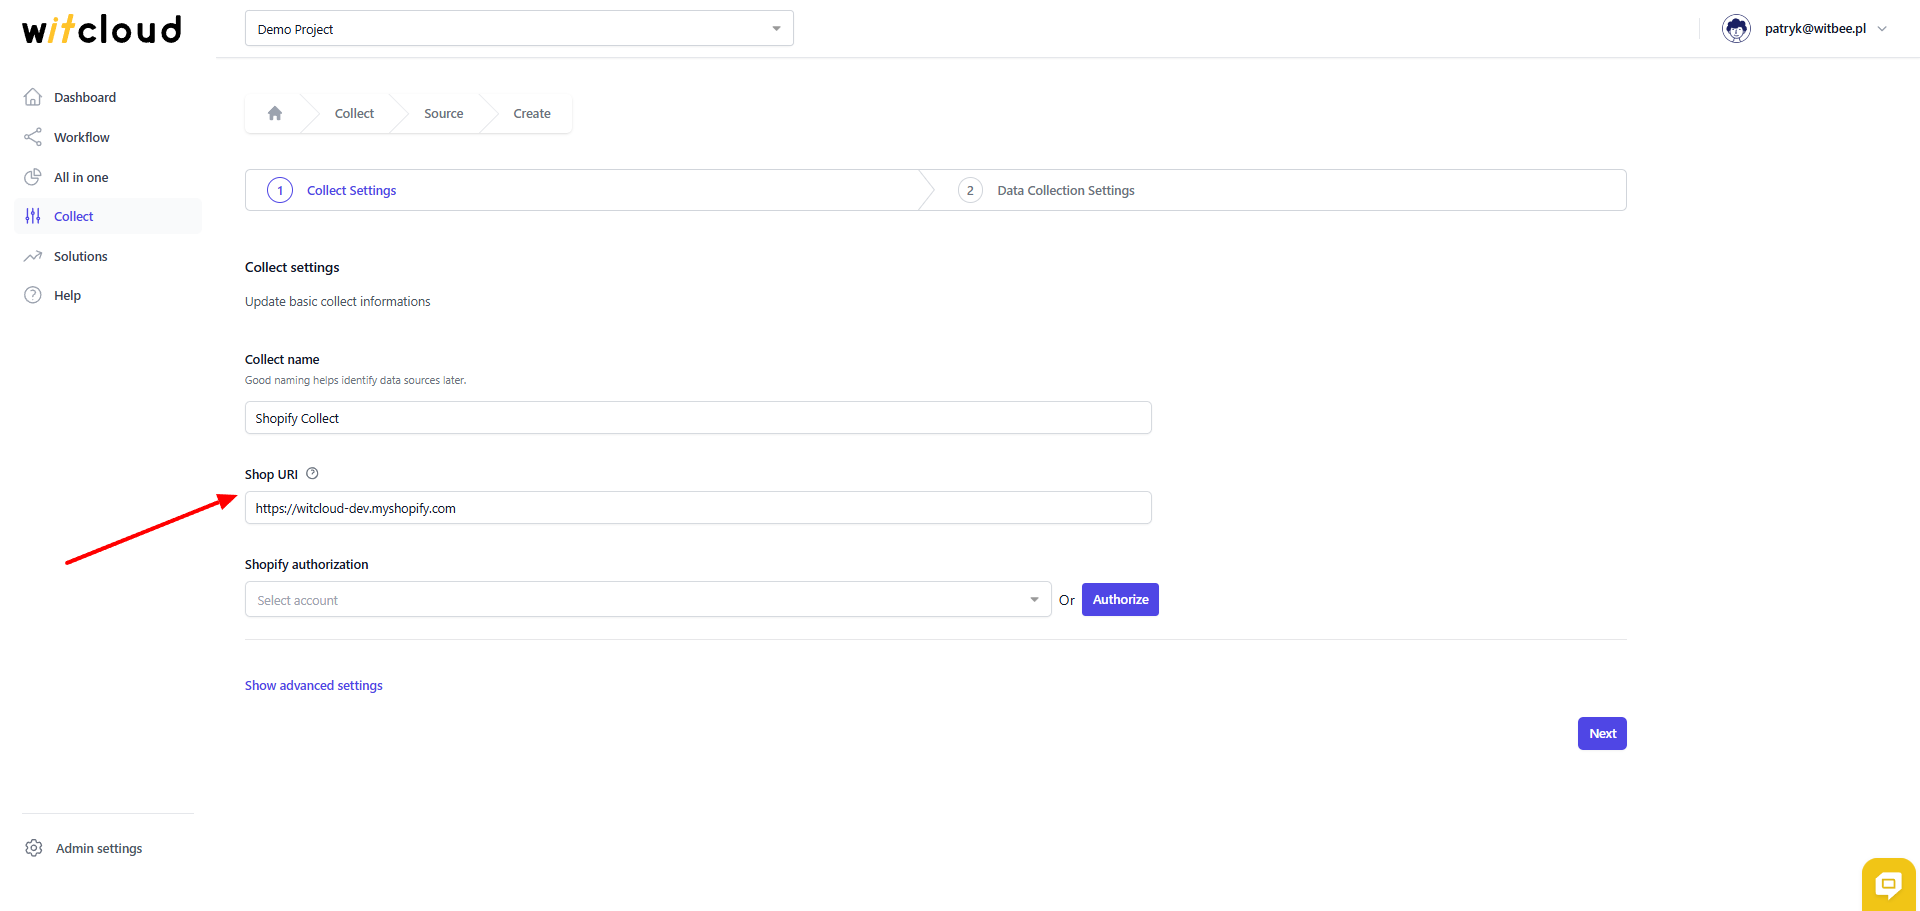
Task: Click the Collect sliders icon in sidebar
Action: (33, 216)
